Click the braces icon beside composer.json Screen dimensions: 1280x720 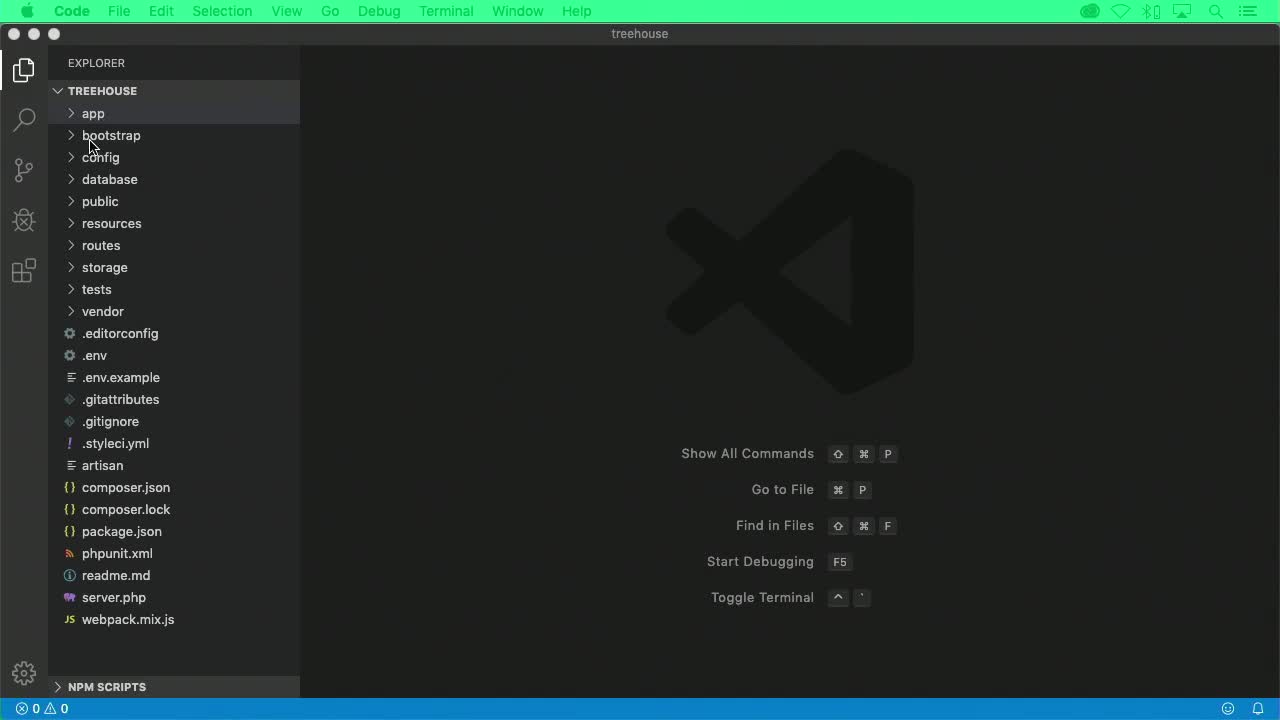(x=70, y=487)
